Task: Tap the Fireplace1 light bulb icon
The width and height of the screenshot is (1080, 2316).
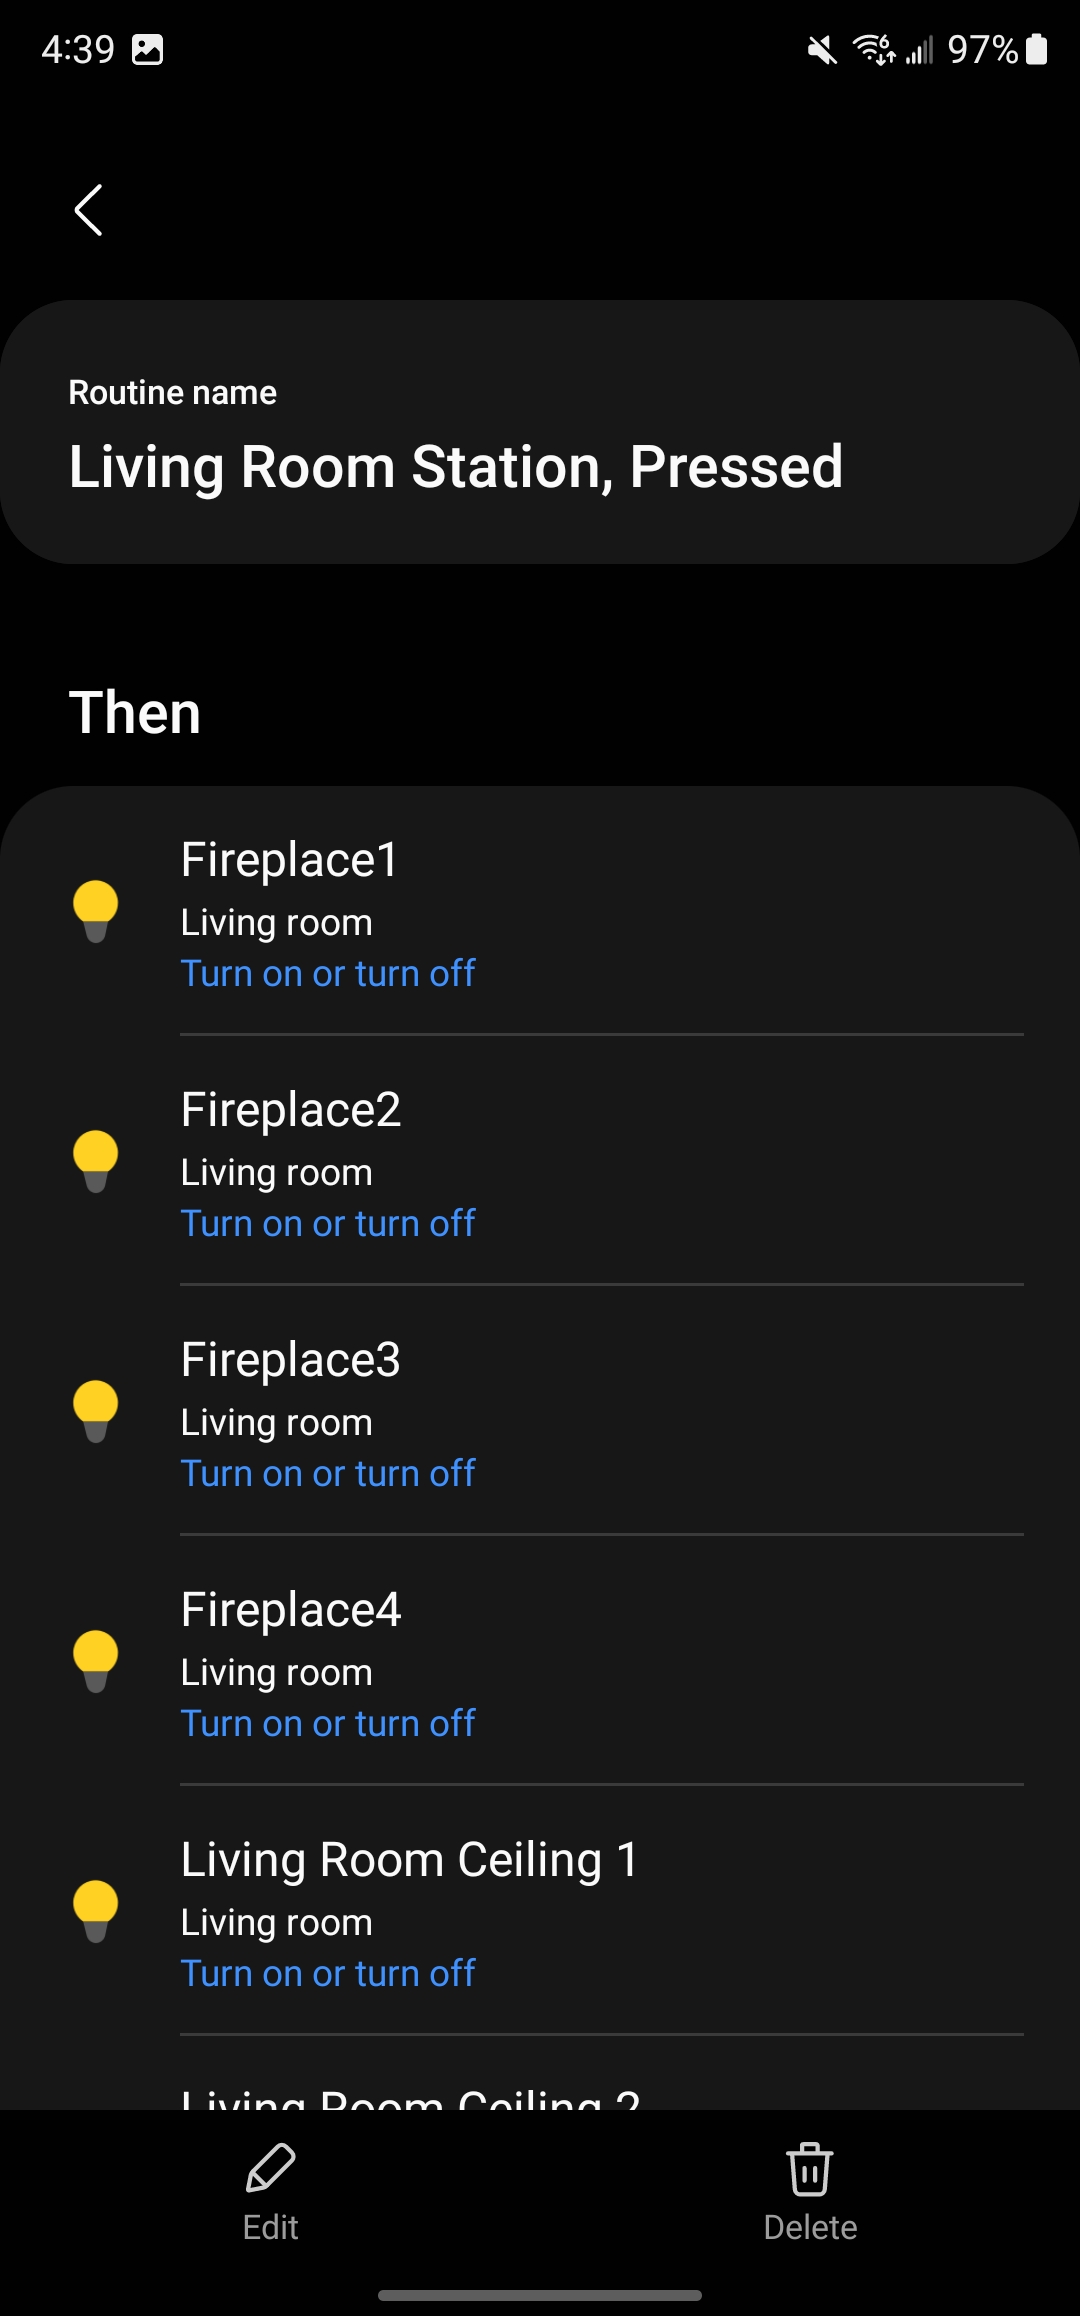Action: [x=96, y=911]
